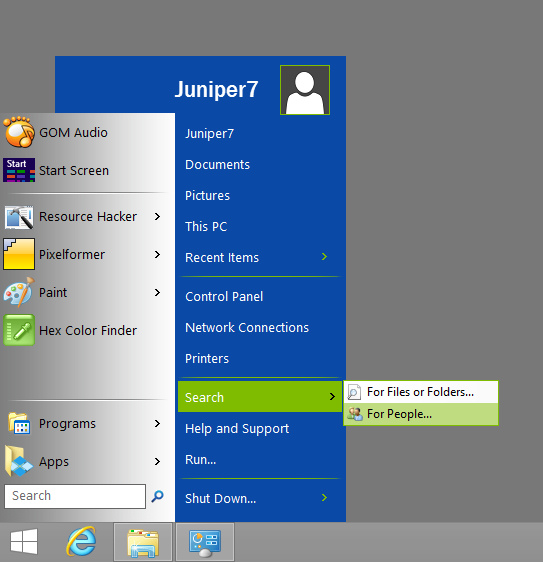Open the GOM Audio app icon
Image resolution: width=543 pixels, height=562 pixels.
19,132
